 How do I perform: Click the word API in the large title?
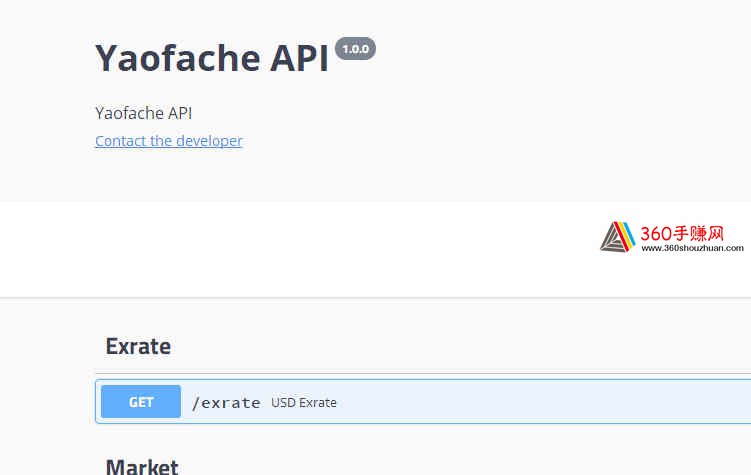[299, 58]
